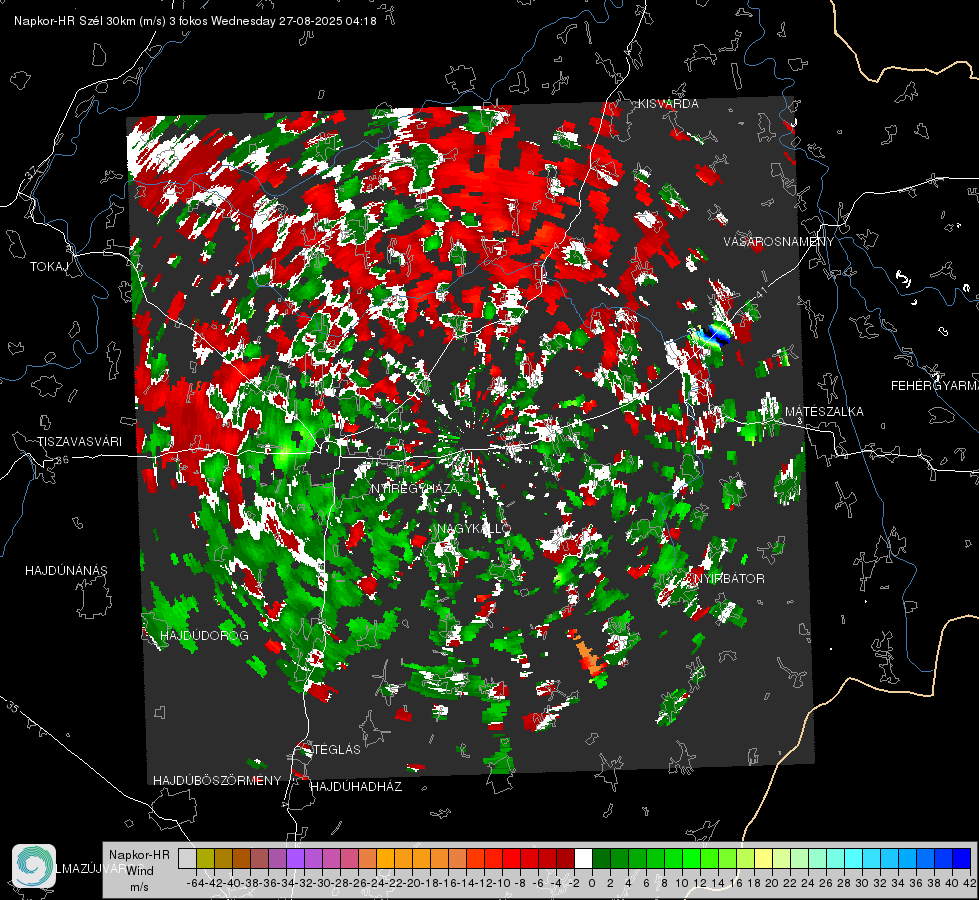The width and height of the screenshot is (979, 900).
Task: Click the bright green swatch between 10 and 12
Action: [691, 858]
